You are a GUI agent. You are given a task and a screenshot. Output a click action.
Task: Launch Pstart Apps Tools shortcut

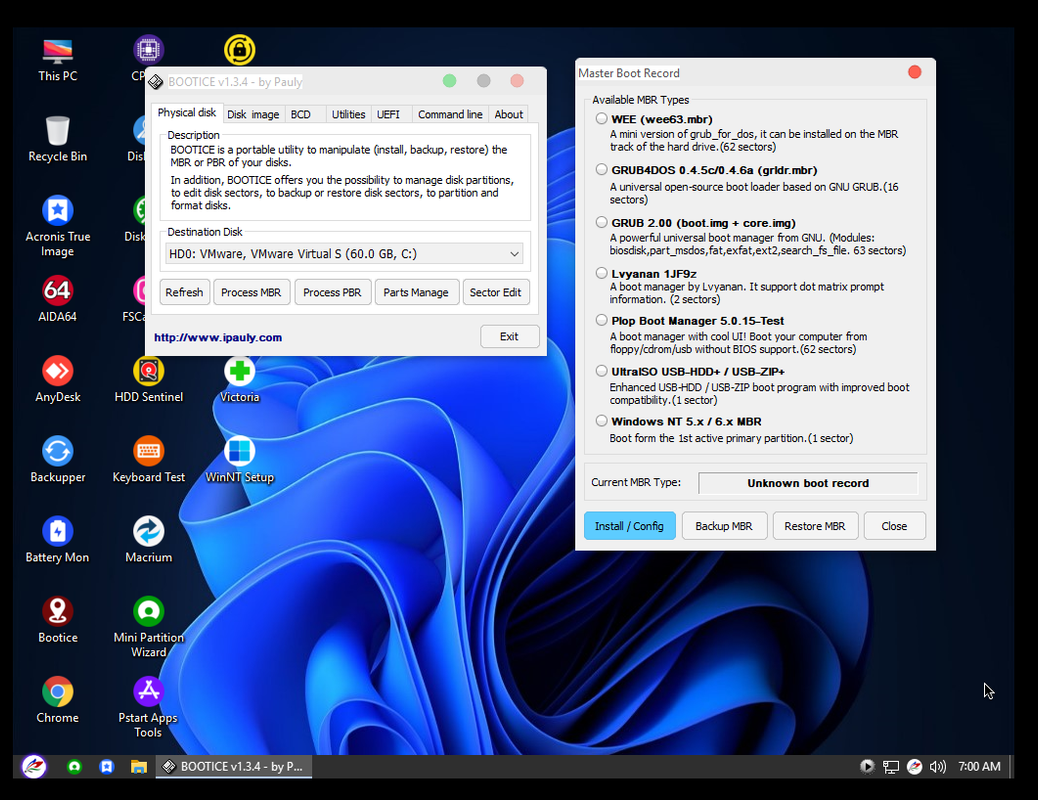tap(148, 707)
